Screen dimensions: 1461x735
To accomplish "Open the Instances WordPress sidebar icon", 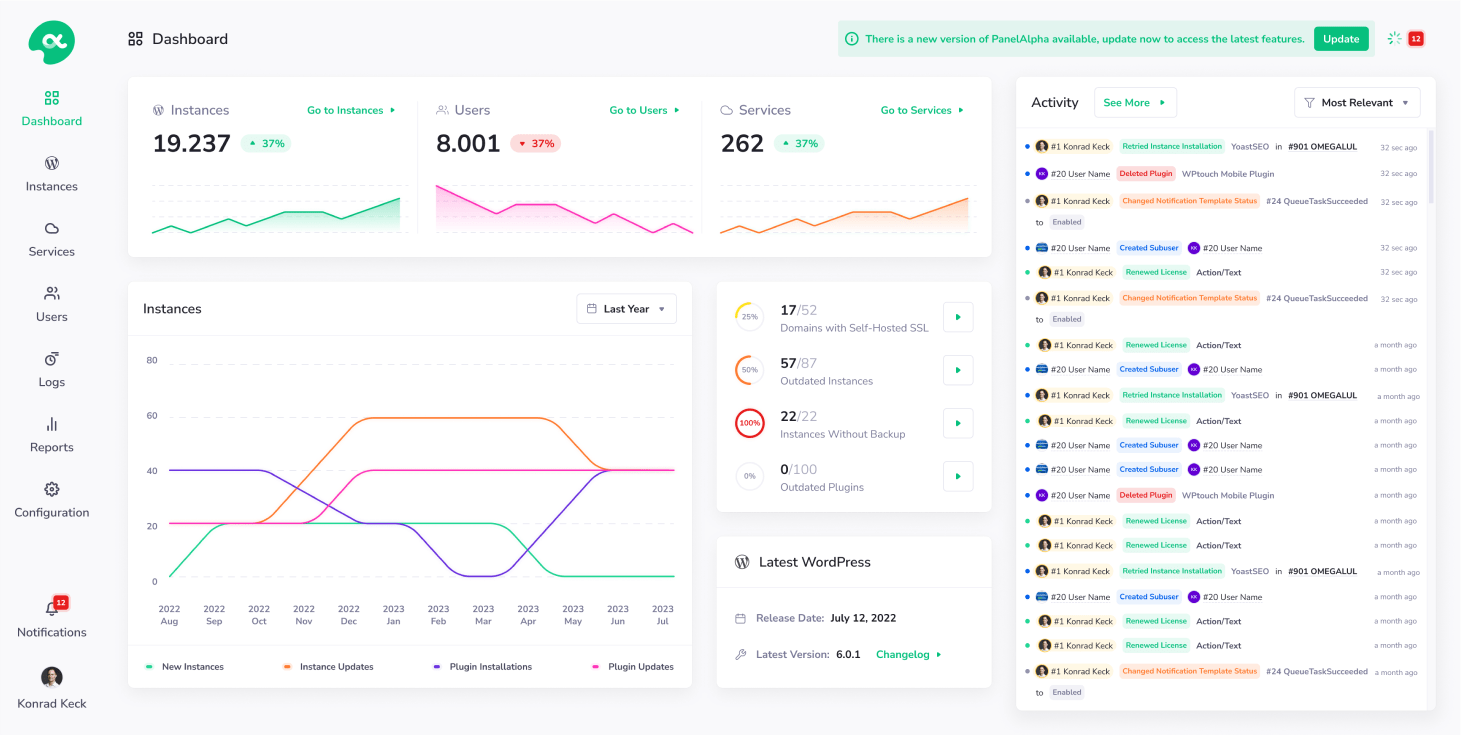I will pyautogui.click(x=52, y=163).
